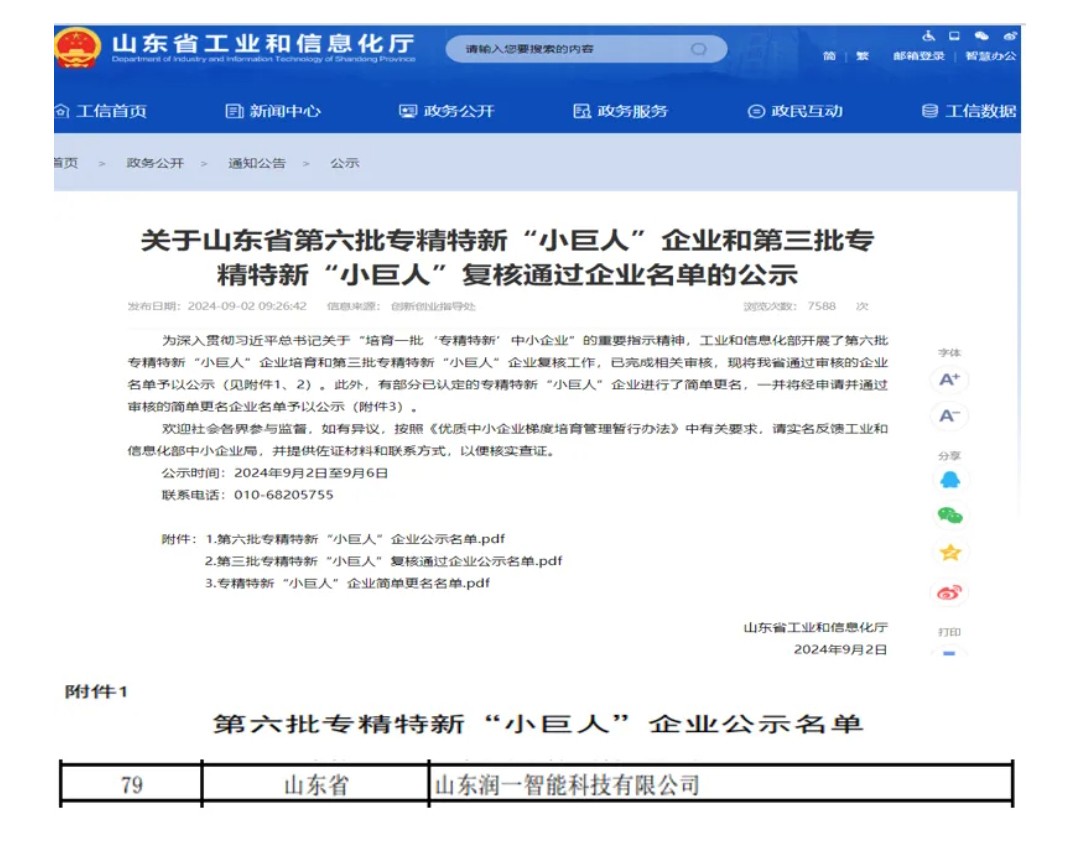This screenshot has height=864, width=1080.
Task: Click the source label 创新创业指导处
Action: tap(433, 306)
